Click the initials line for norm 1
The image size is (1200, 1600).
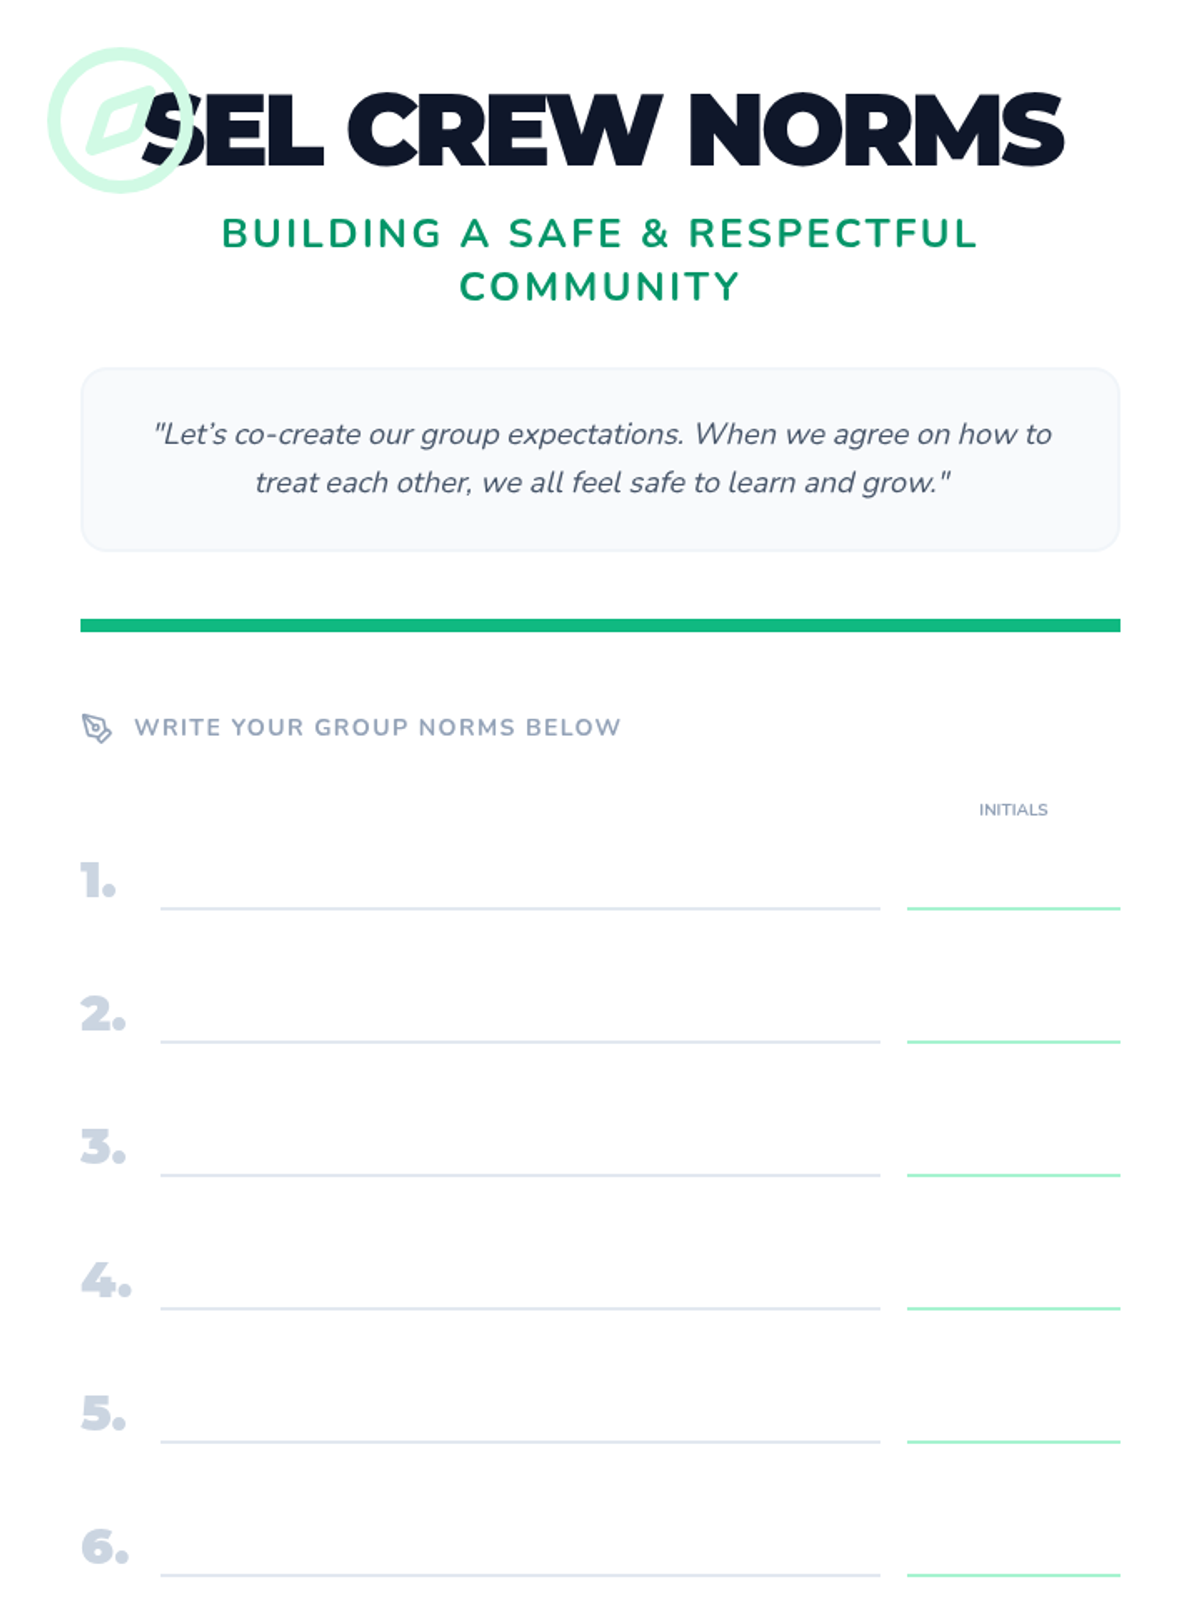(1013, 905)
